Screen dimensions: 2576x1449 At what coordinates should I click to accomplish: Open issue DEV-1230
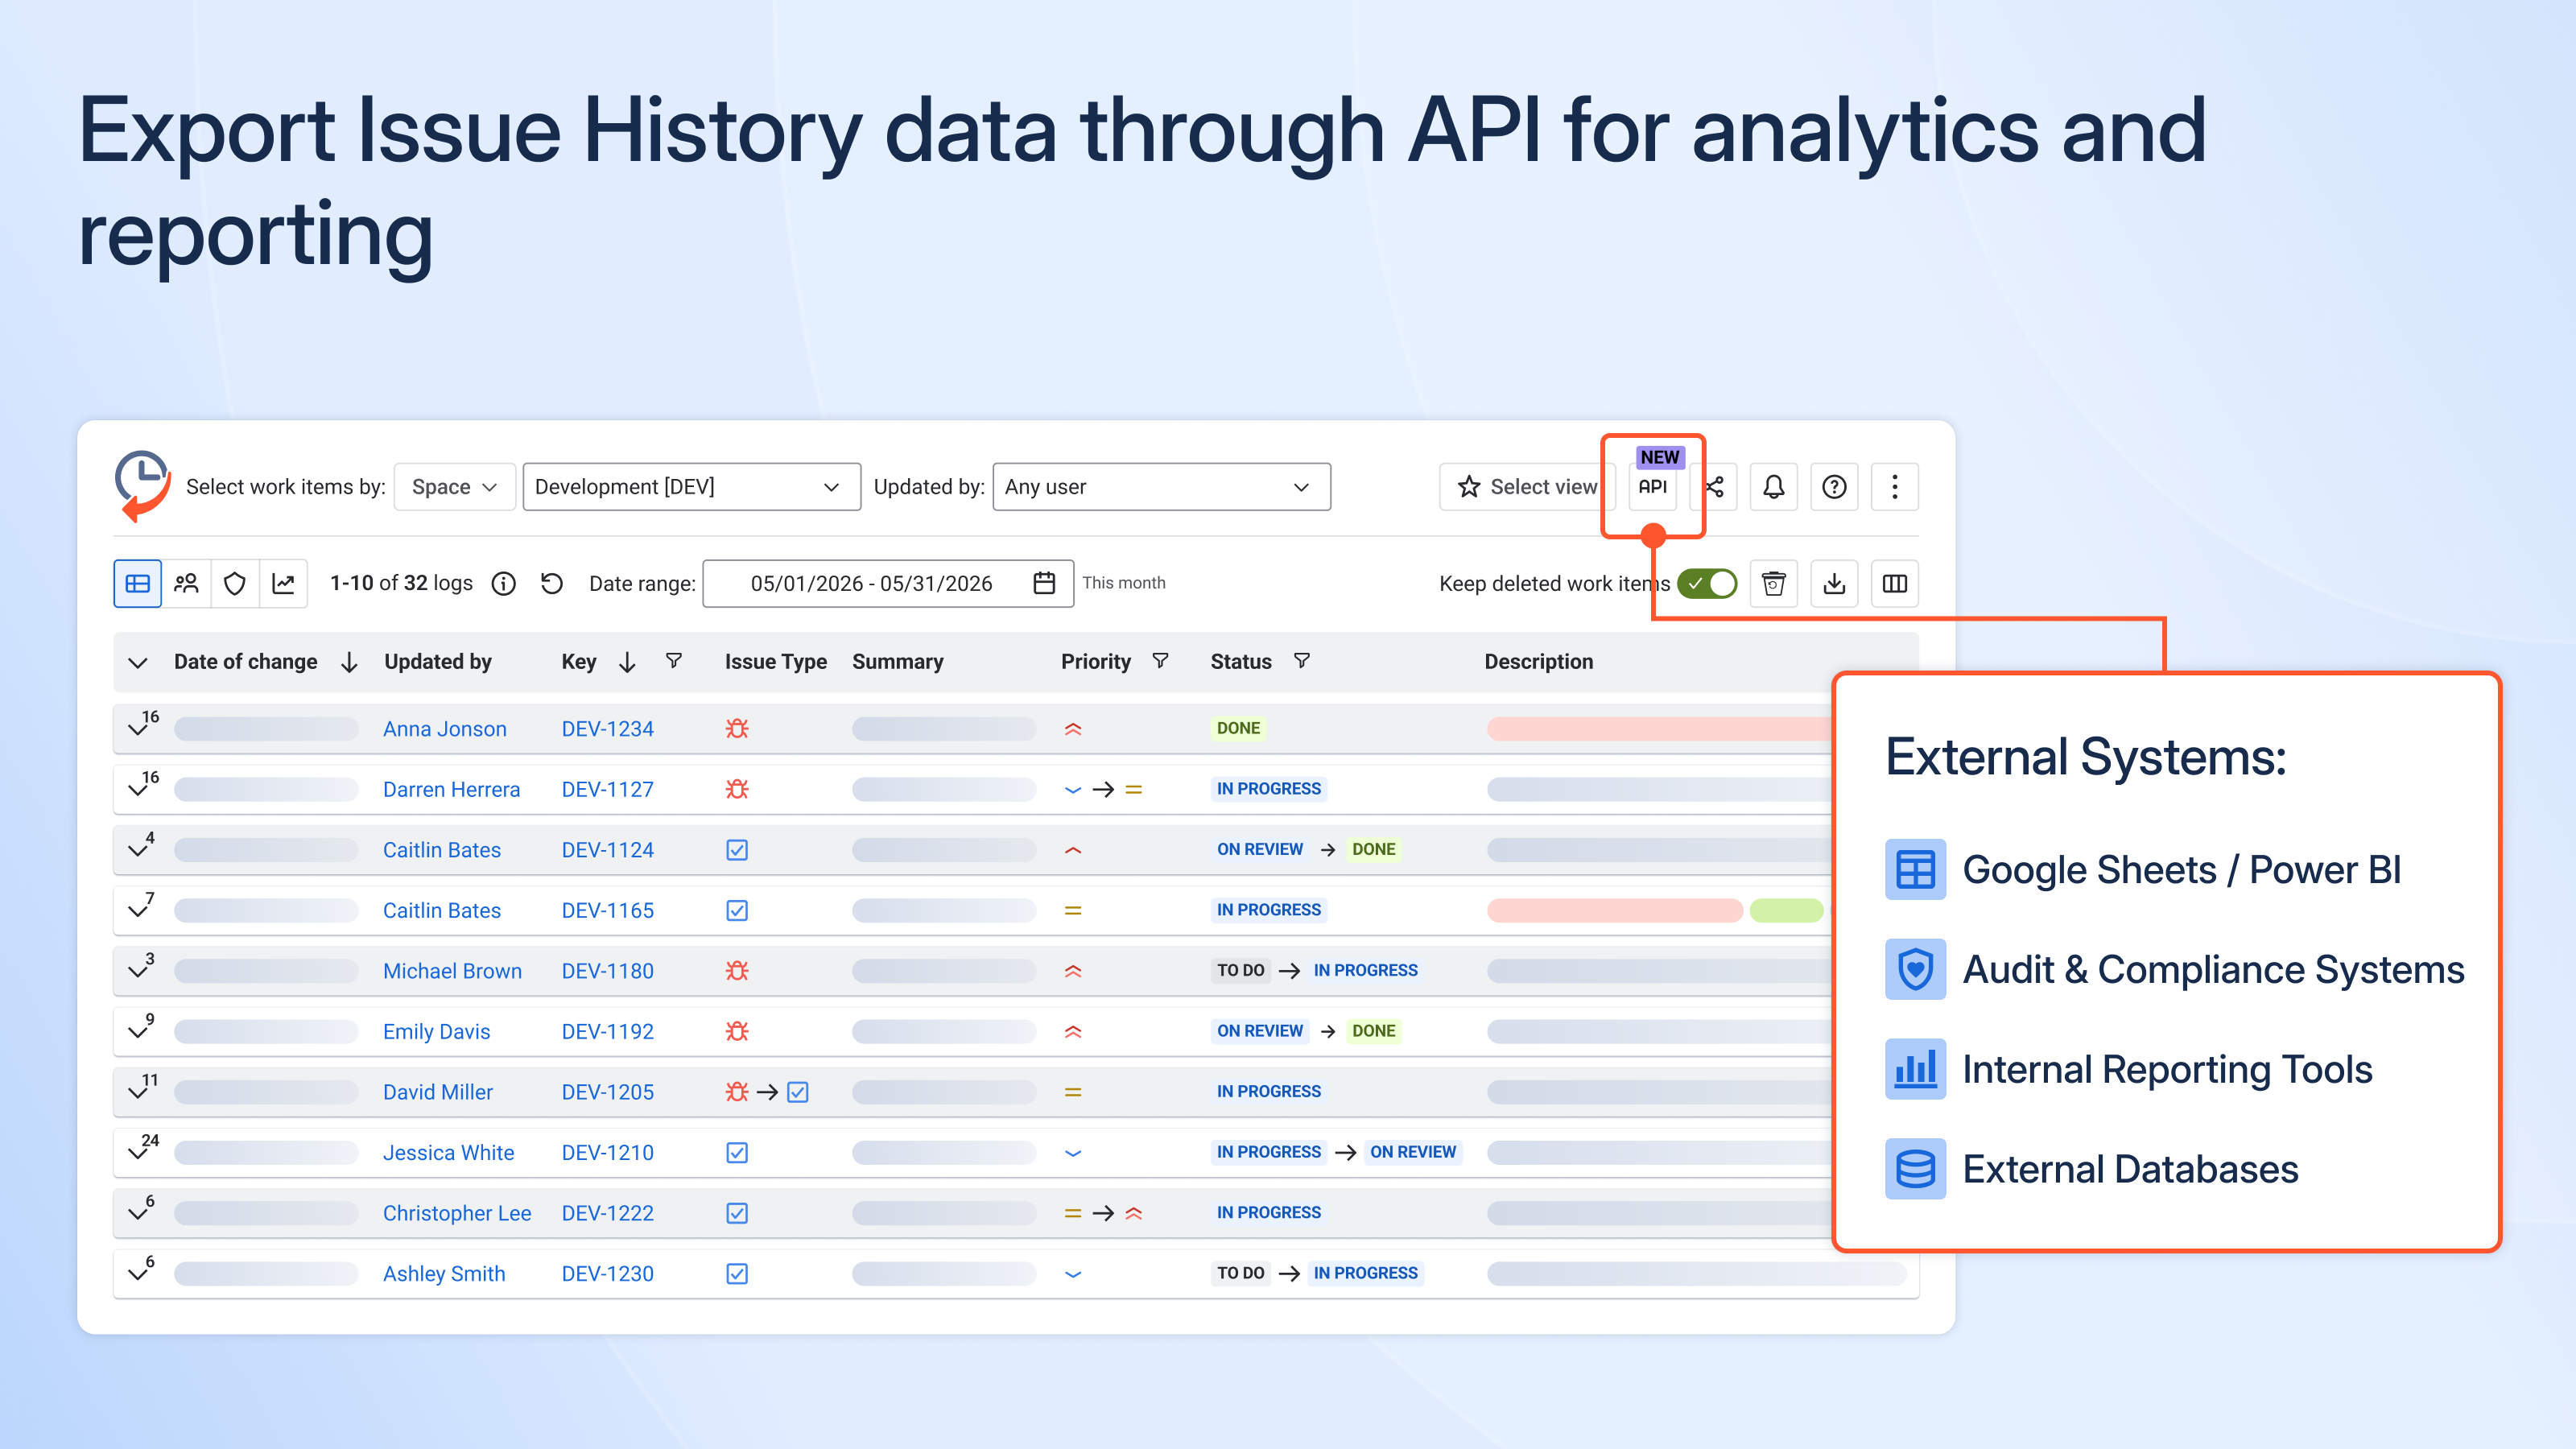tap(607, 1273)
